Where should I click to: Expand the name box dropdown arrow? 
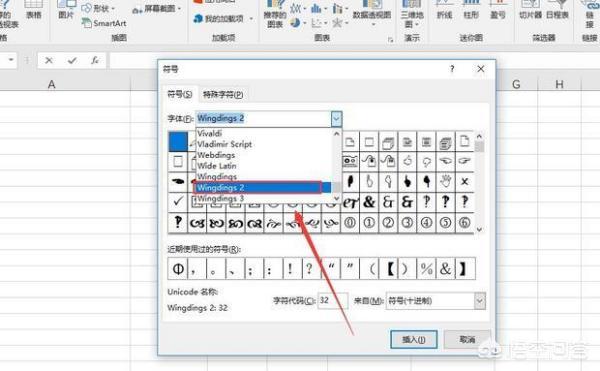(11, 60)
